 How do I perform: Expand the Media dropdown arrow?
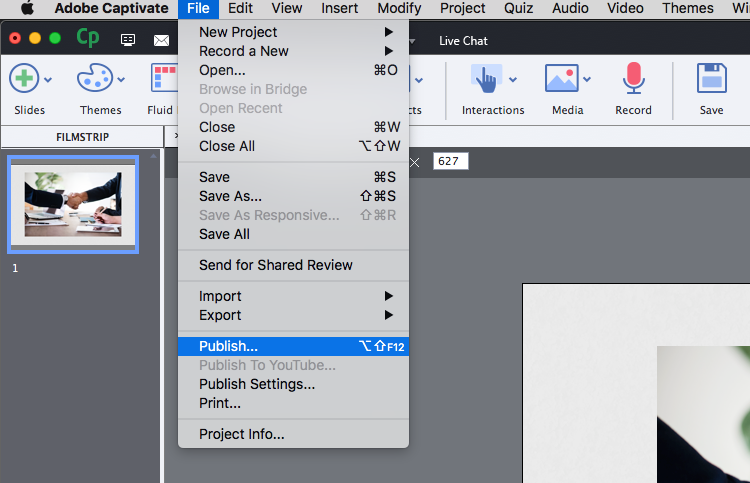pyautogui.click(x=587, y=80)
